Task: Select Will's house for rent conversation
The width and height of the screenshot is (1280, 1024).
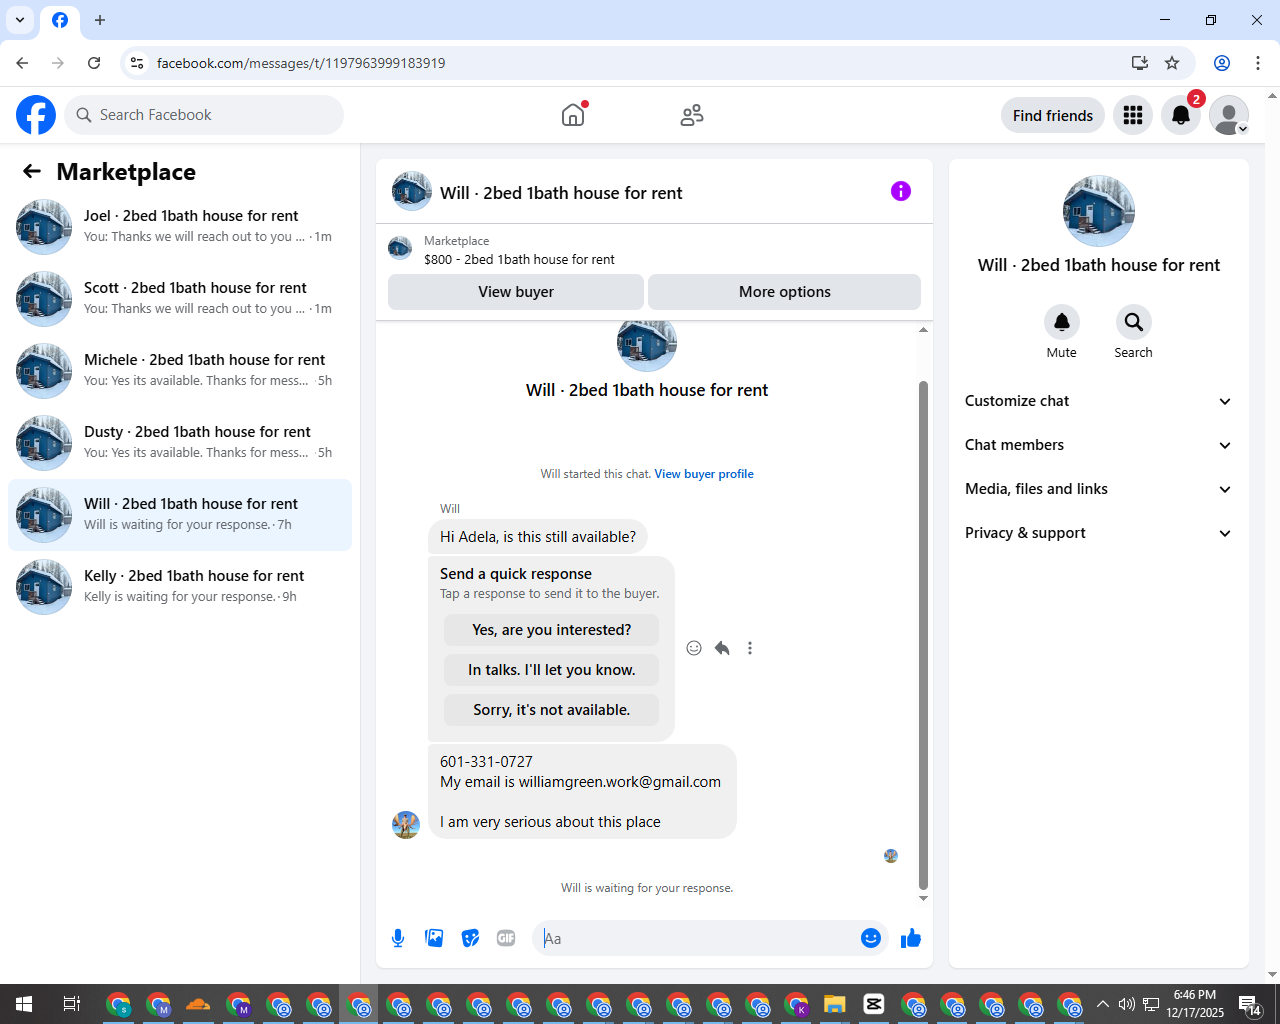Action: click(x=180, y=515)
